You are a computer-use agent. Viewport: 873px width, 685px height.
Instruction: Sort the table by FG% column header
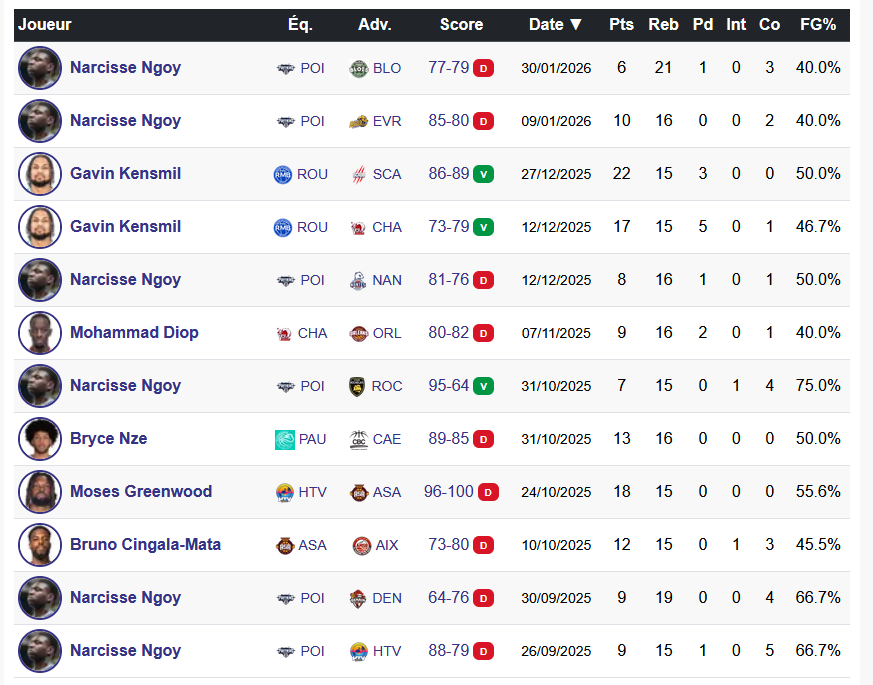click(x=817, y=25)
